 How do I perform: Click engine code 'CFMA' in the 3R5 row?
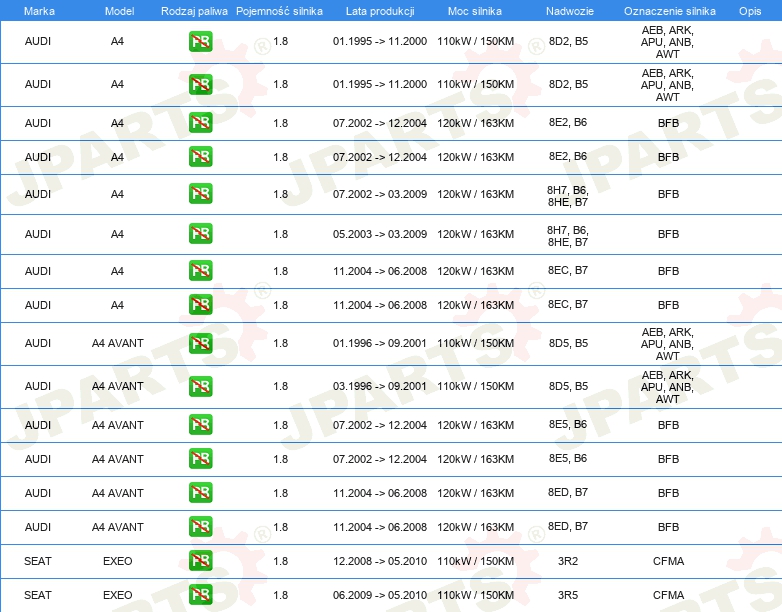[668, 595]
